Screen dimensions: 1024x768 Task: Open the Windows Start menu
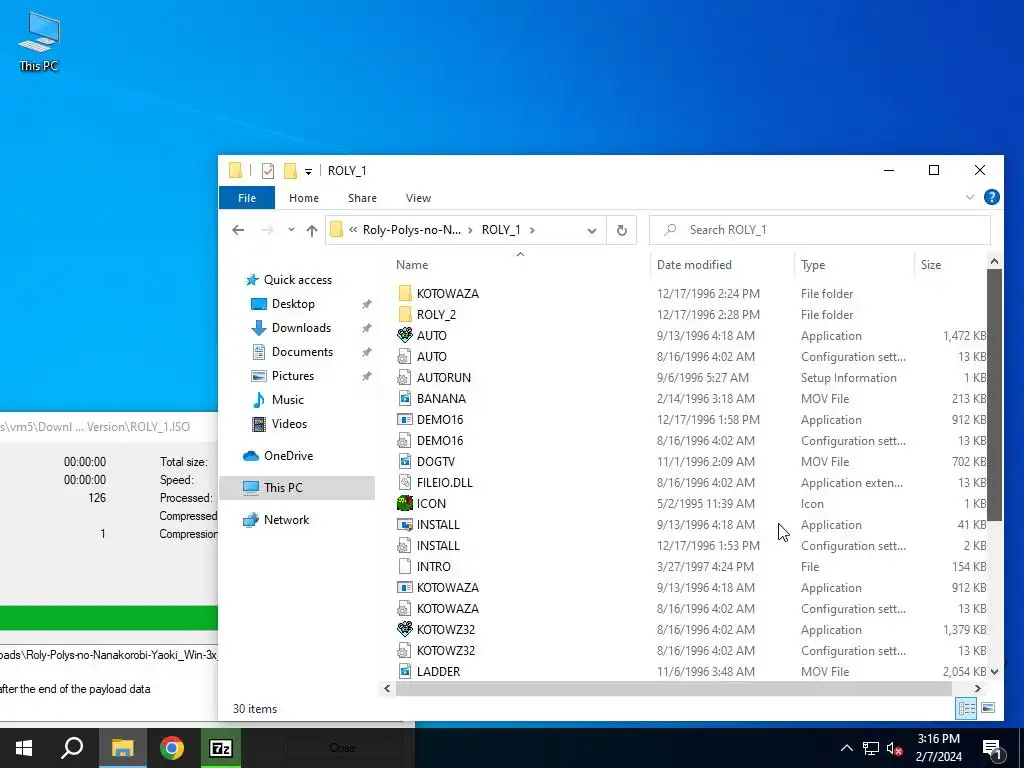pos(24,748)
